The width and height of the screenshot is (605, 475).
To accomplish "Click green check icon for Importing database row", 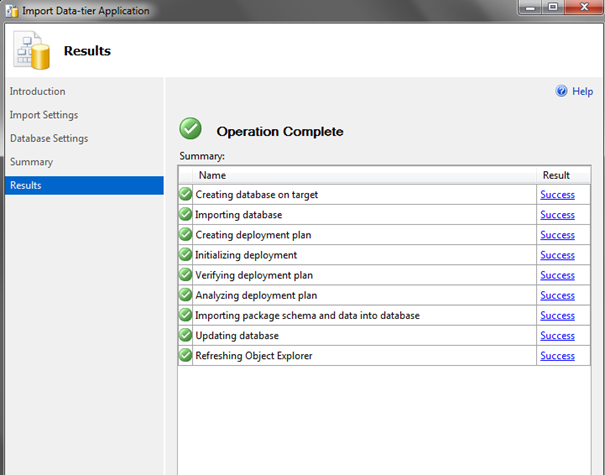I will [x=186, y=214].
